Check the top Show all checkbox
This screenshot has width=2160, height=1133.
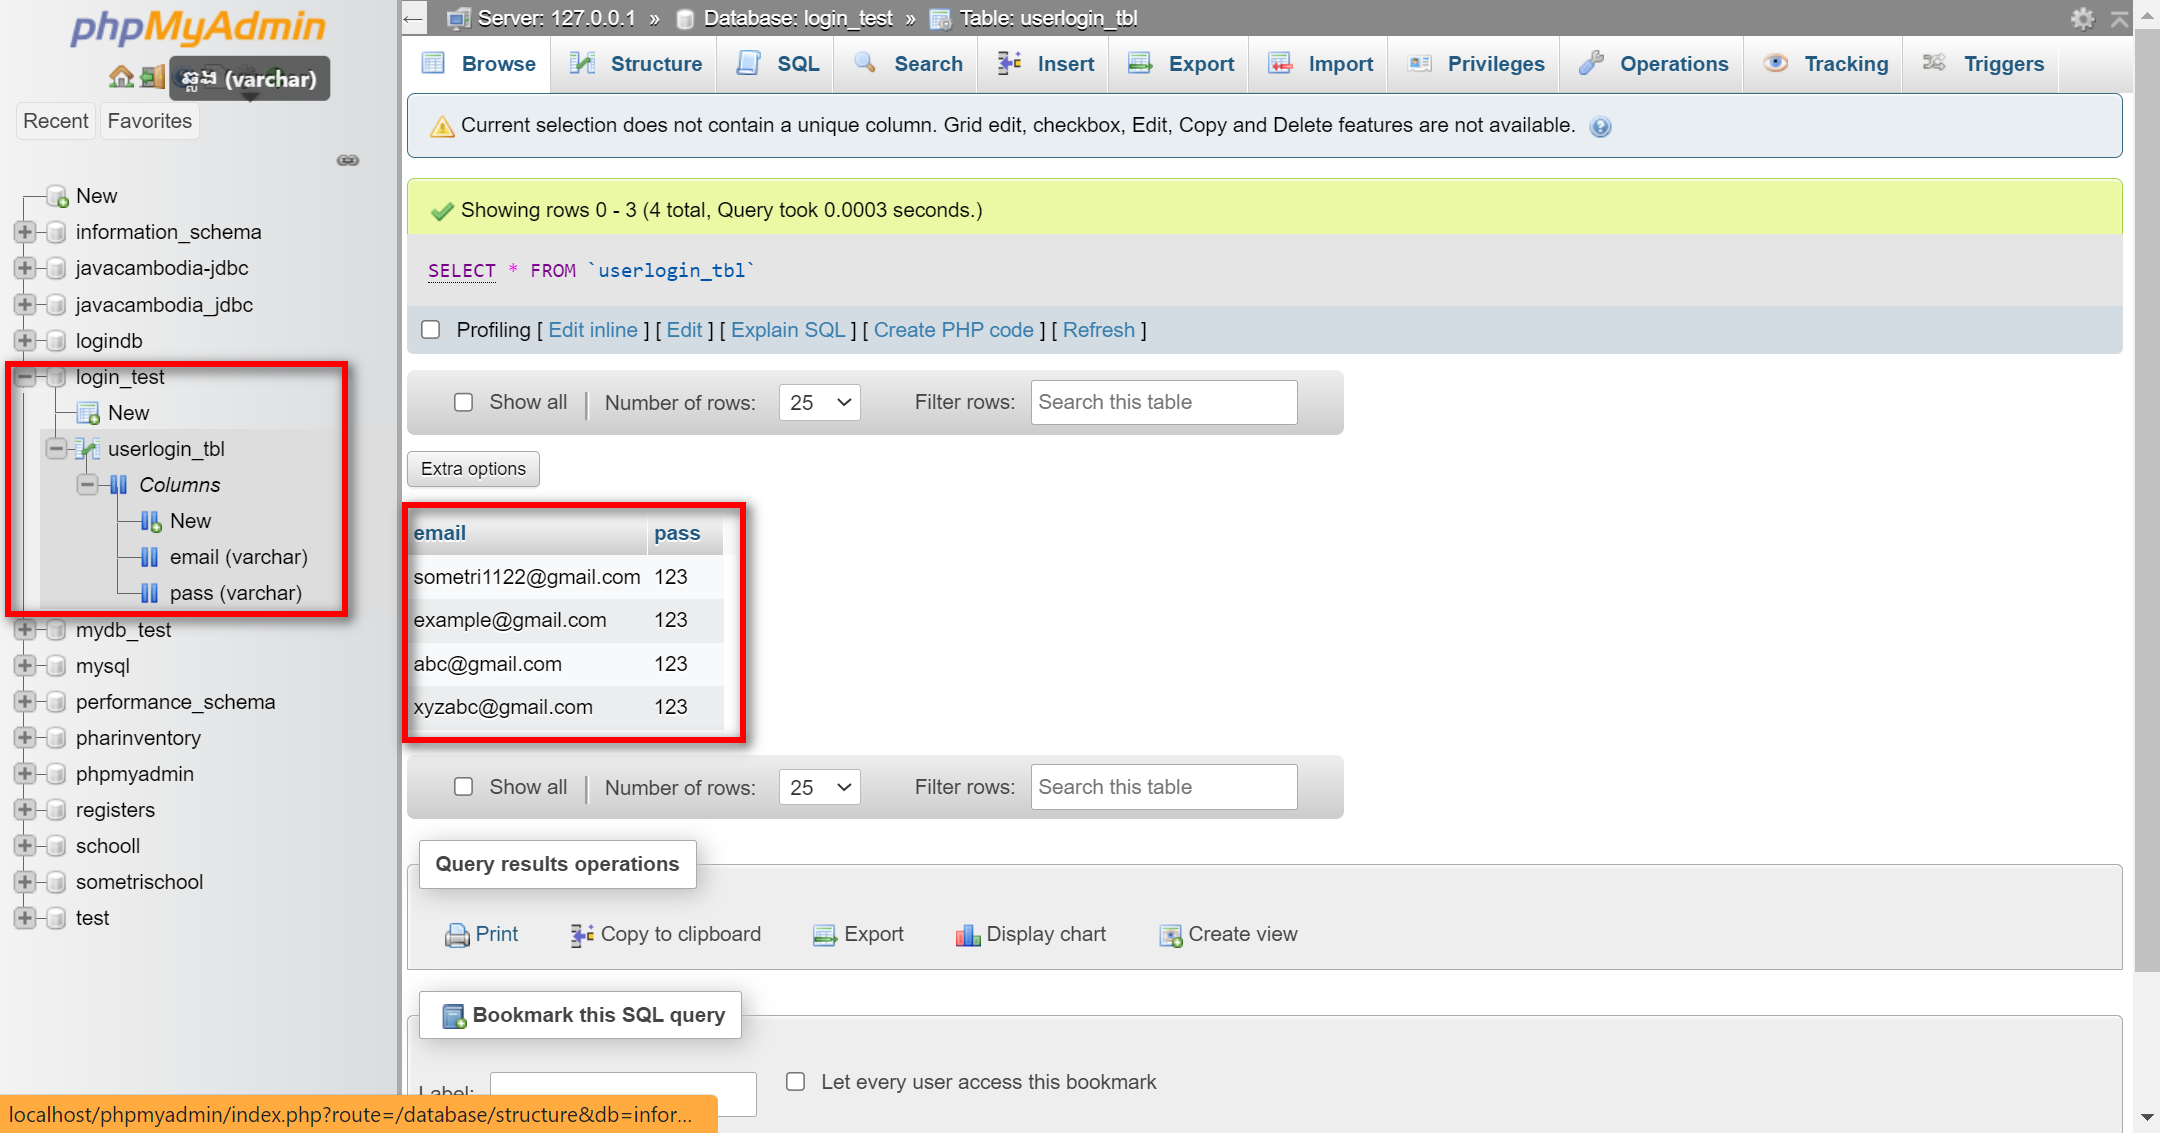point(464,402)
